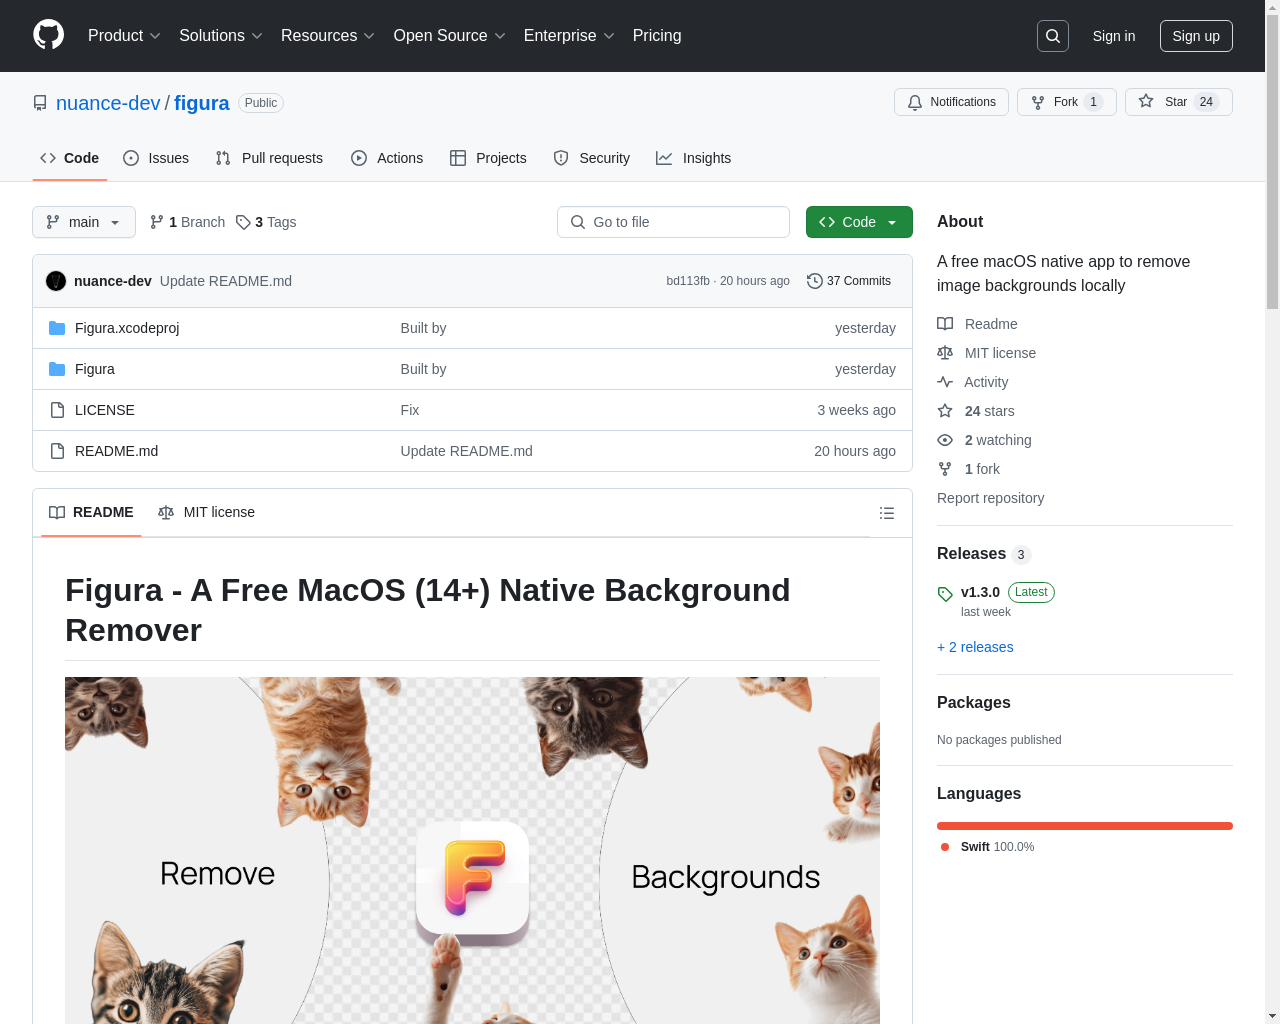Click the Sign in link
The height and width of the screenshot is (1024, 1280).
click(x=1114, y=36)
